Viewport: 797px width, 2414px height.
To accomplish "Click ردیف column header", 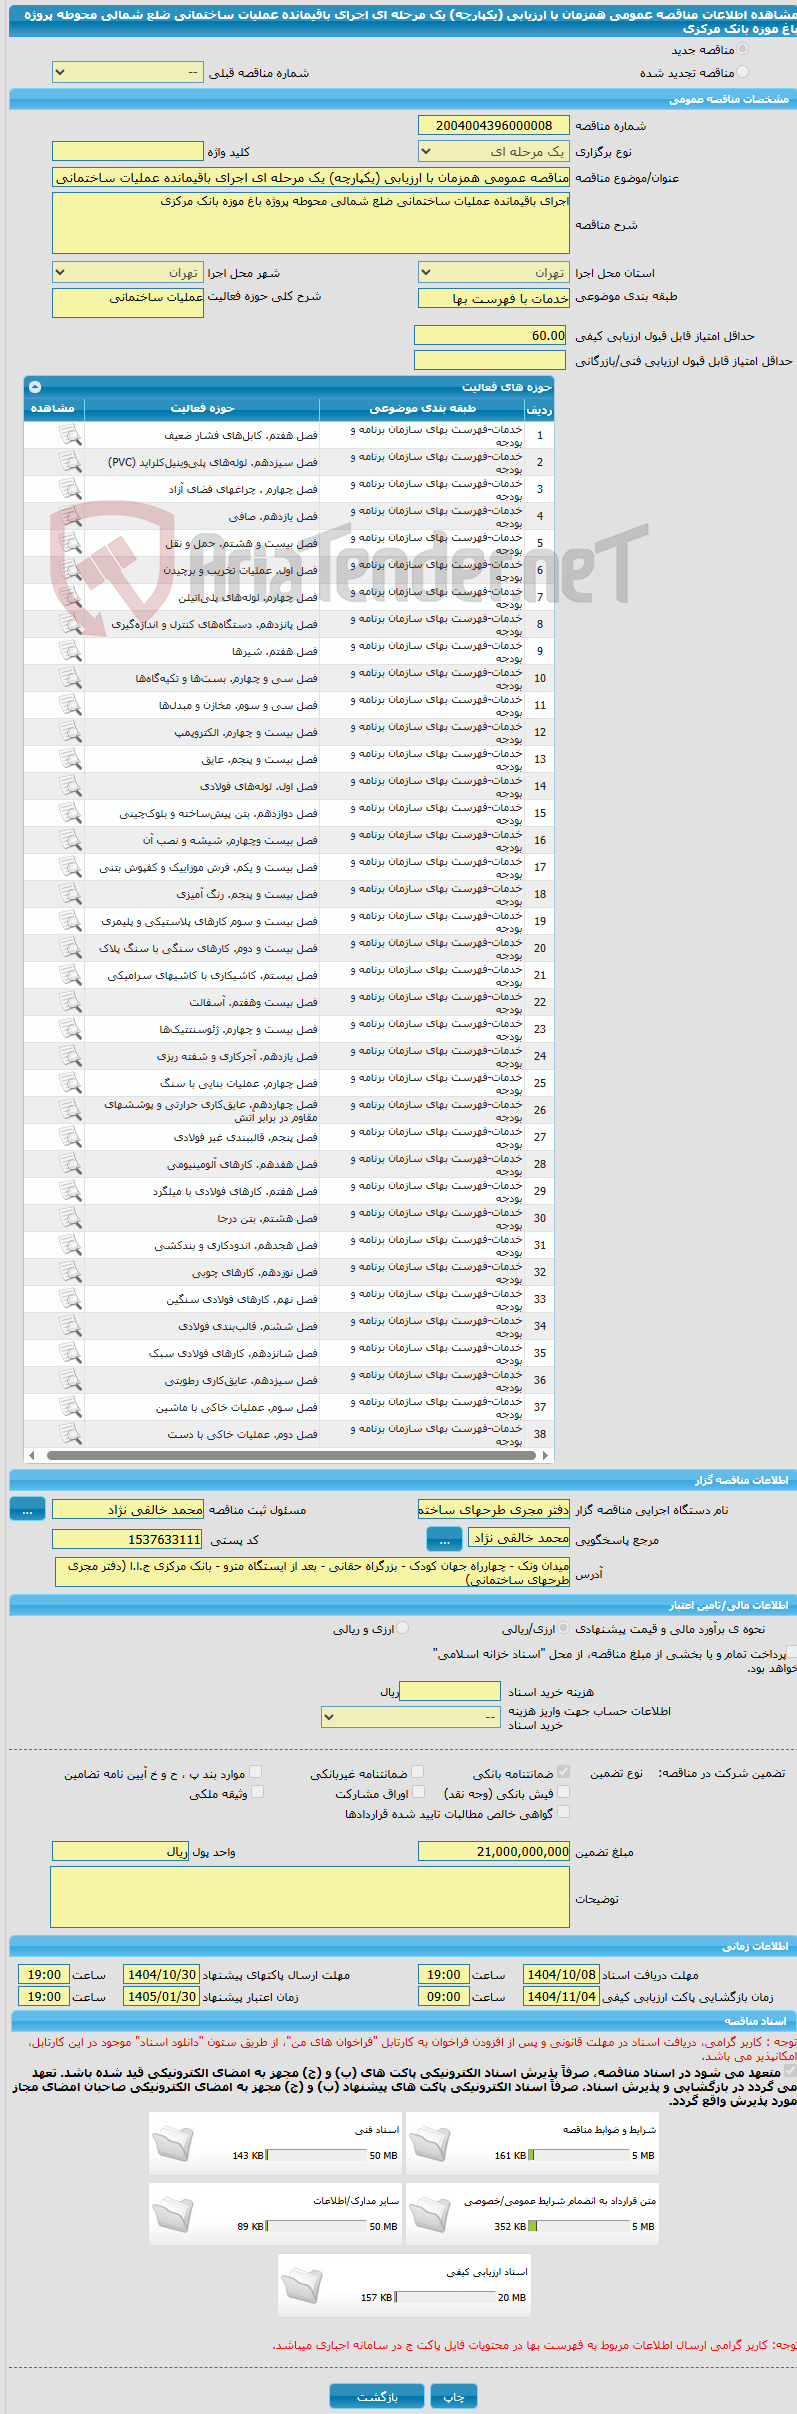I will click(x=539, y=409).
